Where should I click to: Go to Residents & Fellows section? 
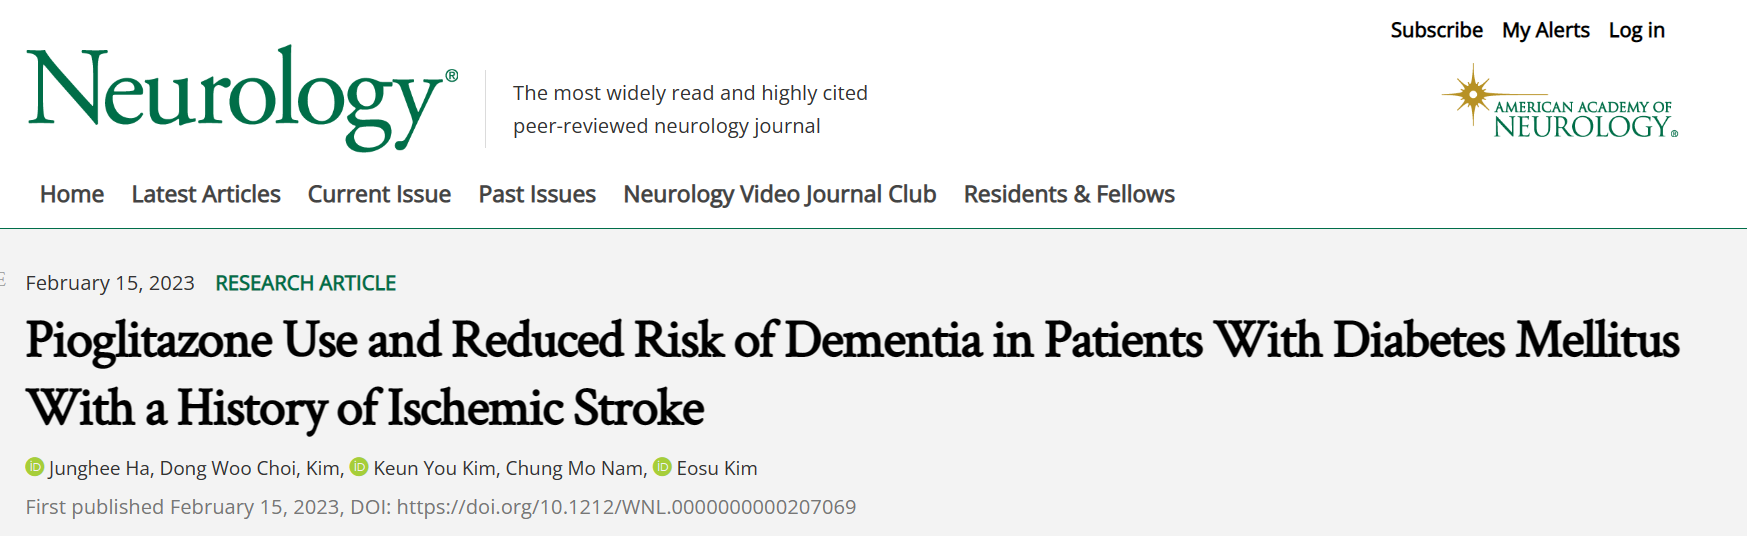[1069, 194]
